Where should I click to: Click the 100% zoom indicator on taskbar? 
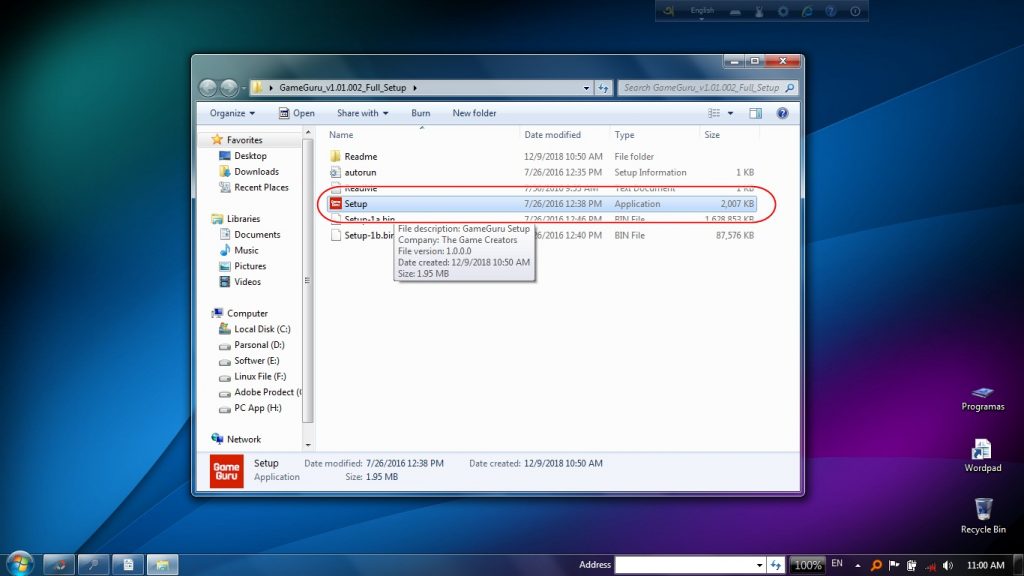pos(807,565)
